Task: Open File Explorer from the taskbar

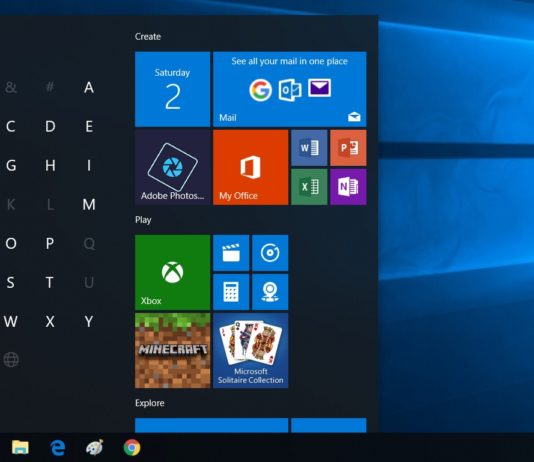Action: pos(20,447)
